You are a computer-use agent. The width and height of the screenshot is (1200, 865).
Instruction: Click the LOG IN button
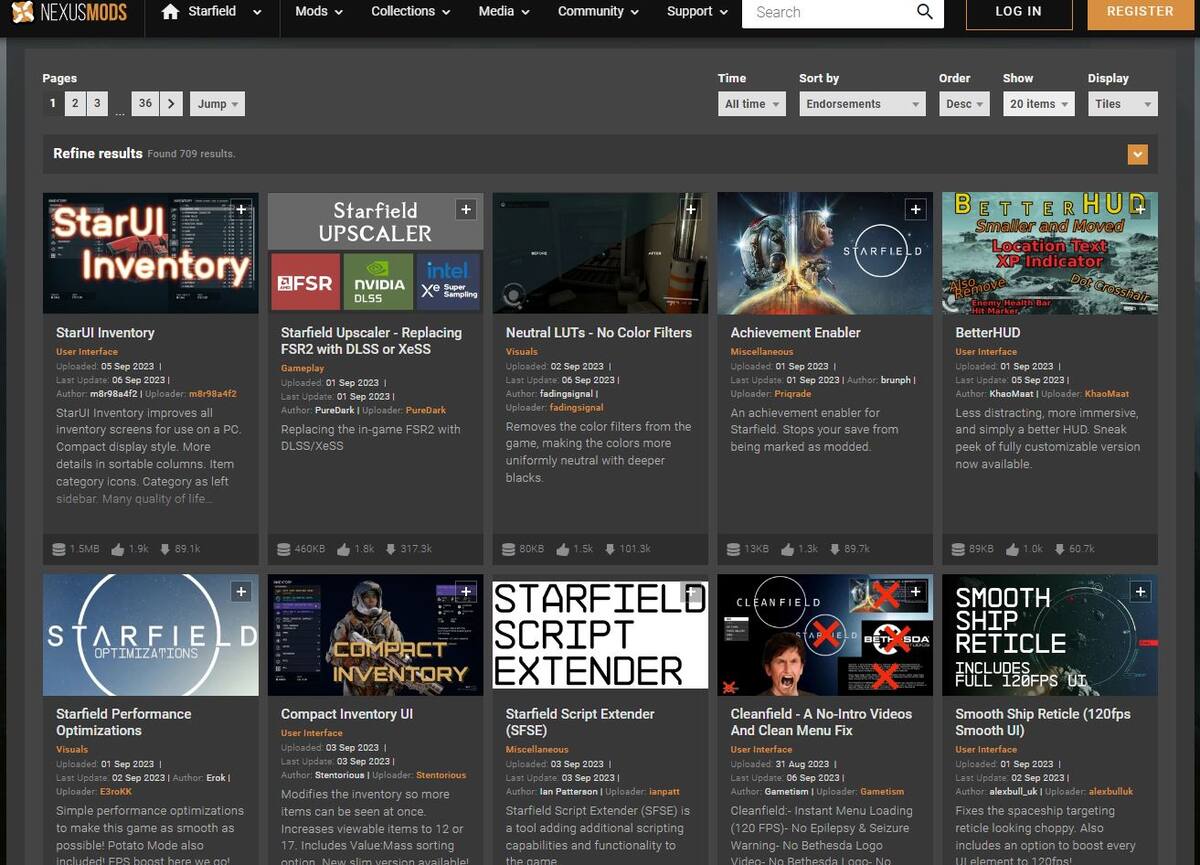[1018, 12]
